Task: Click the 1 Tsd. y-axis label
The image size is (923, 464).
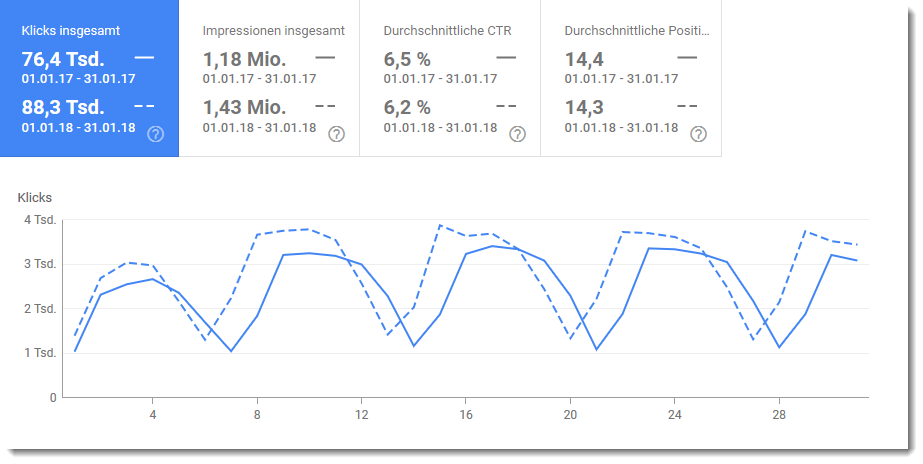Action: [40, 353]
